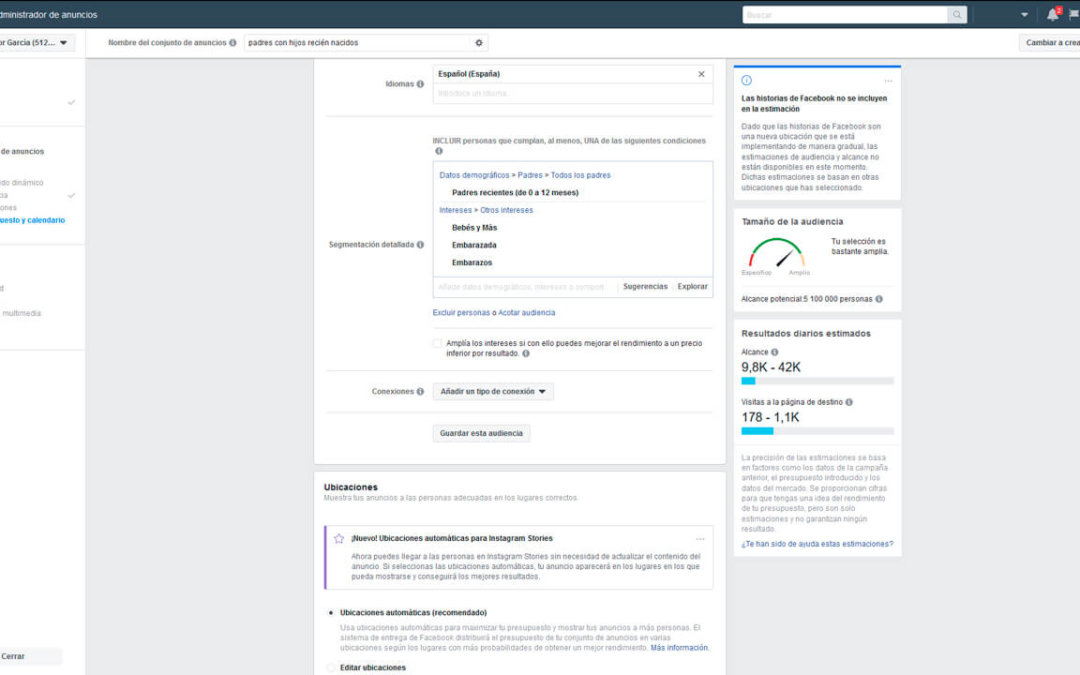Open the notifications bell icon
Screen dimensions: 1080x675
1052,14
